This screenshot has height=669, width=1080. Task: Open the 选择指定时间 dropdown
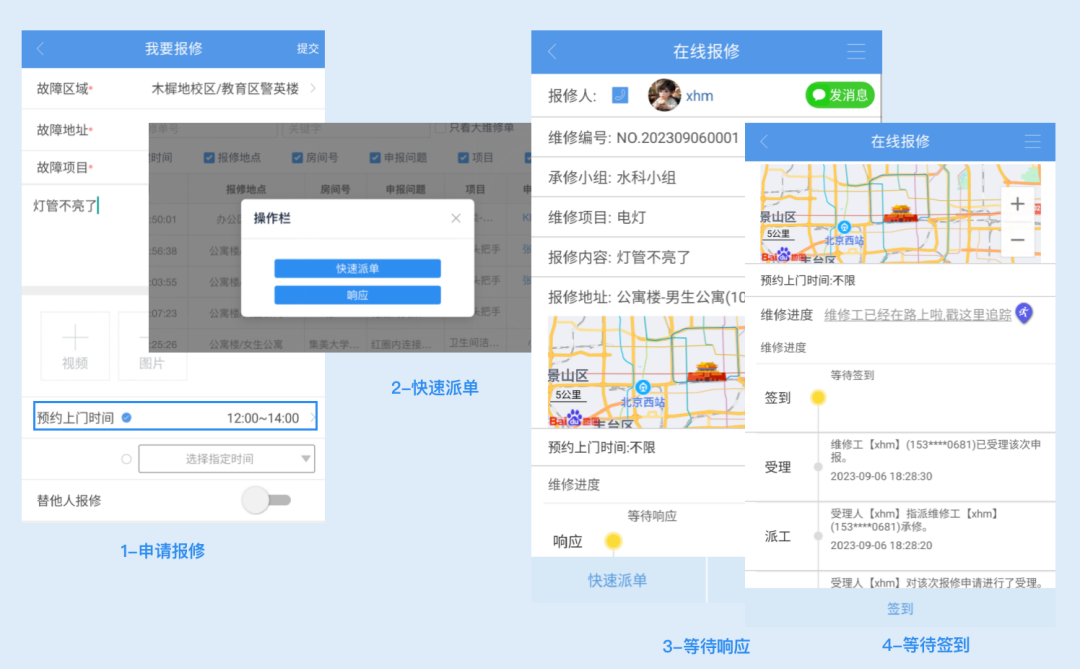click(222, 458)
